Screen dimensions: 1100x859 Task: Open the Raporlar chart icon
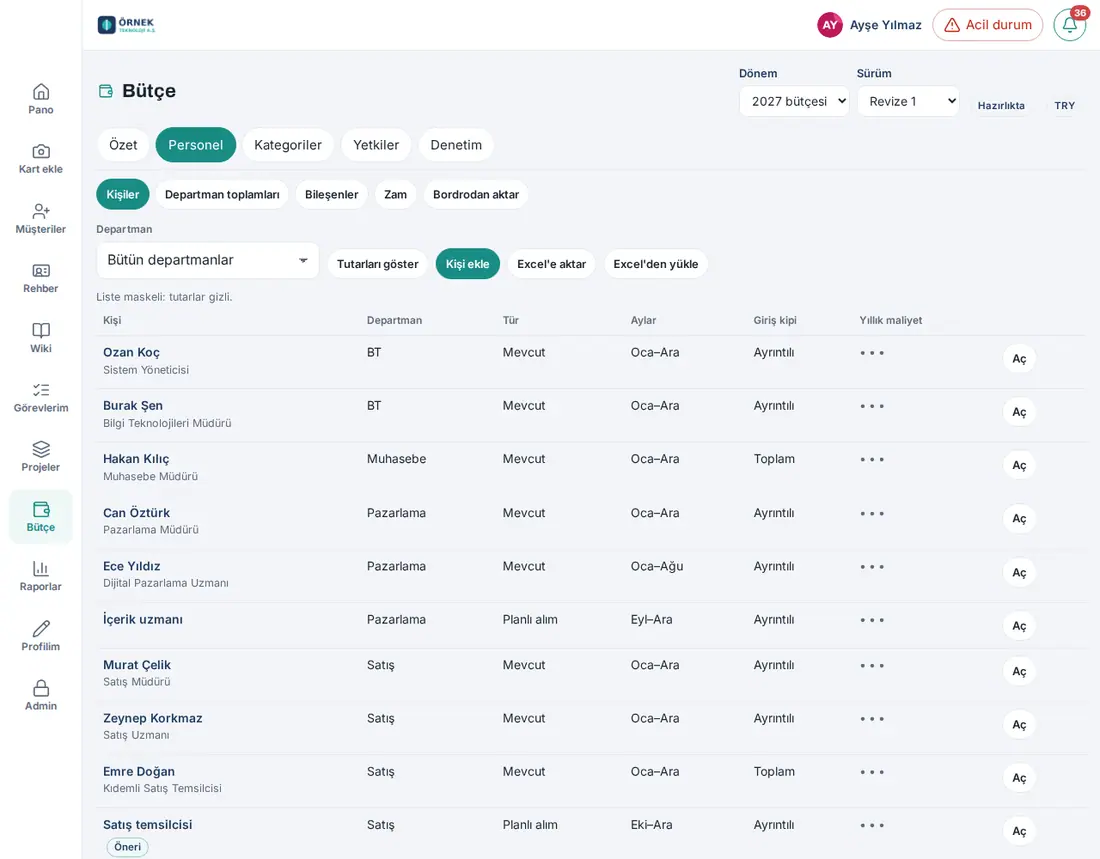point(41,568)
